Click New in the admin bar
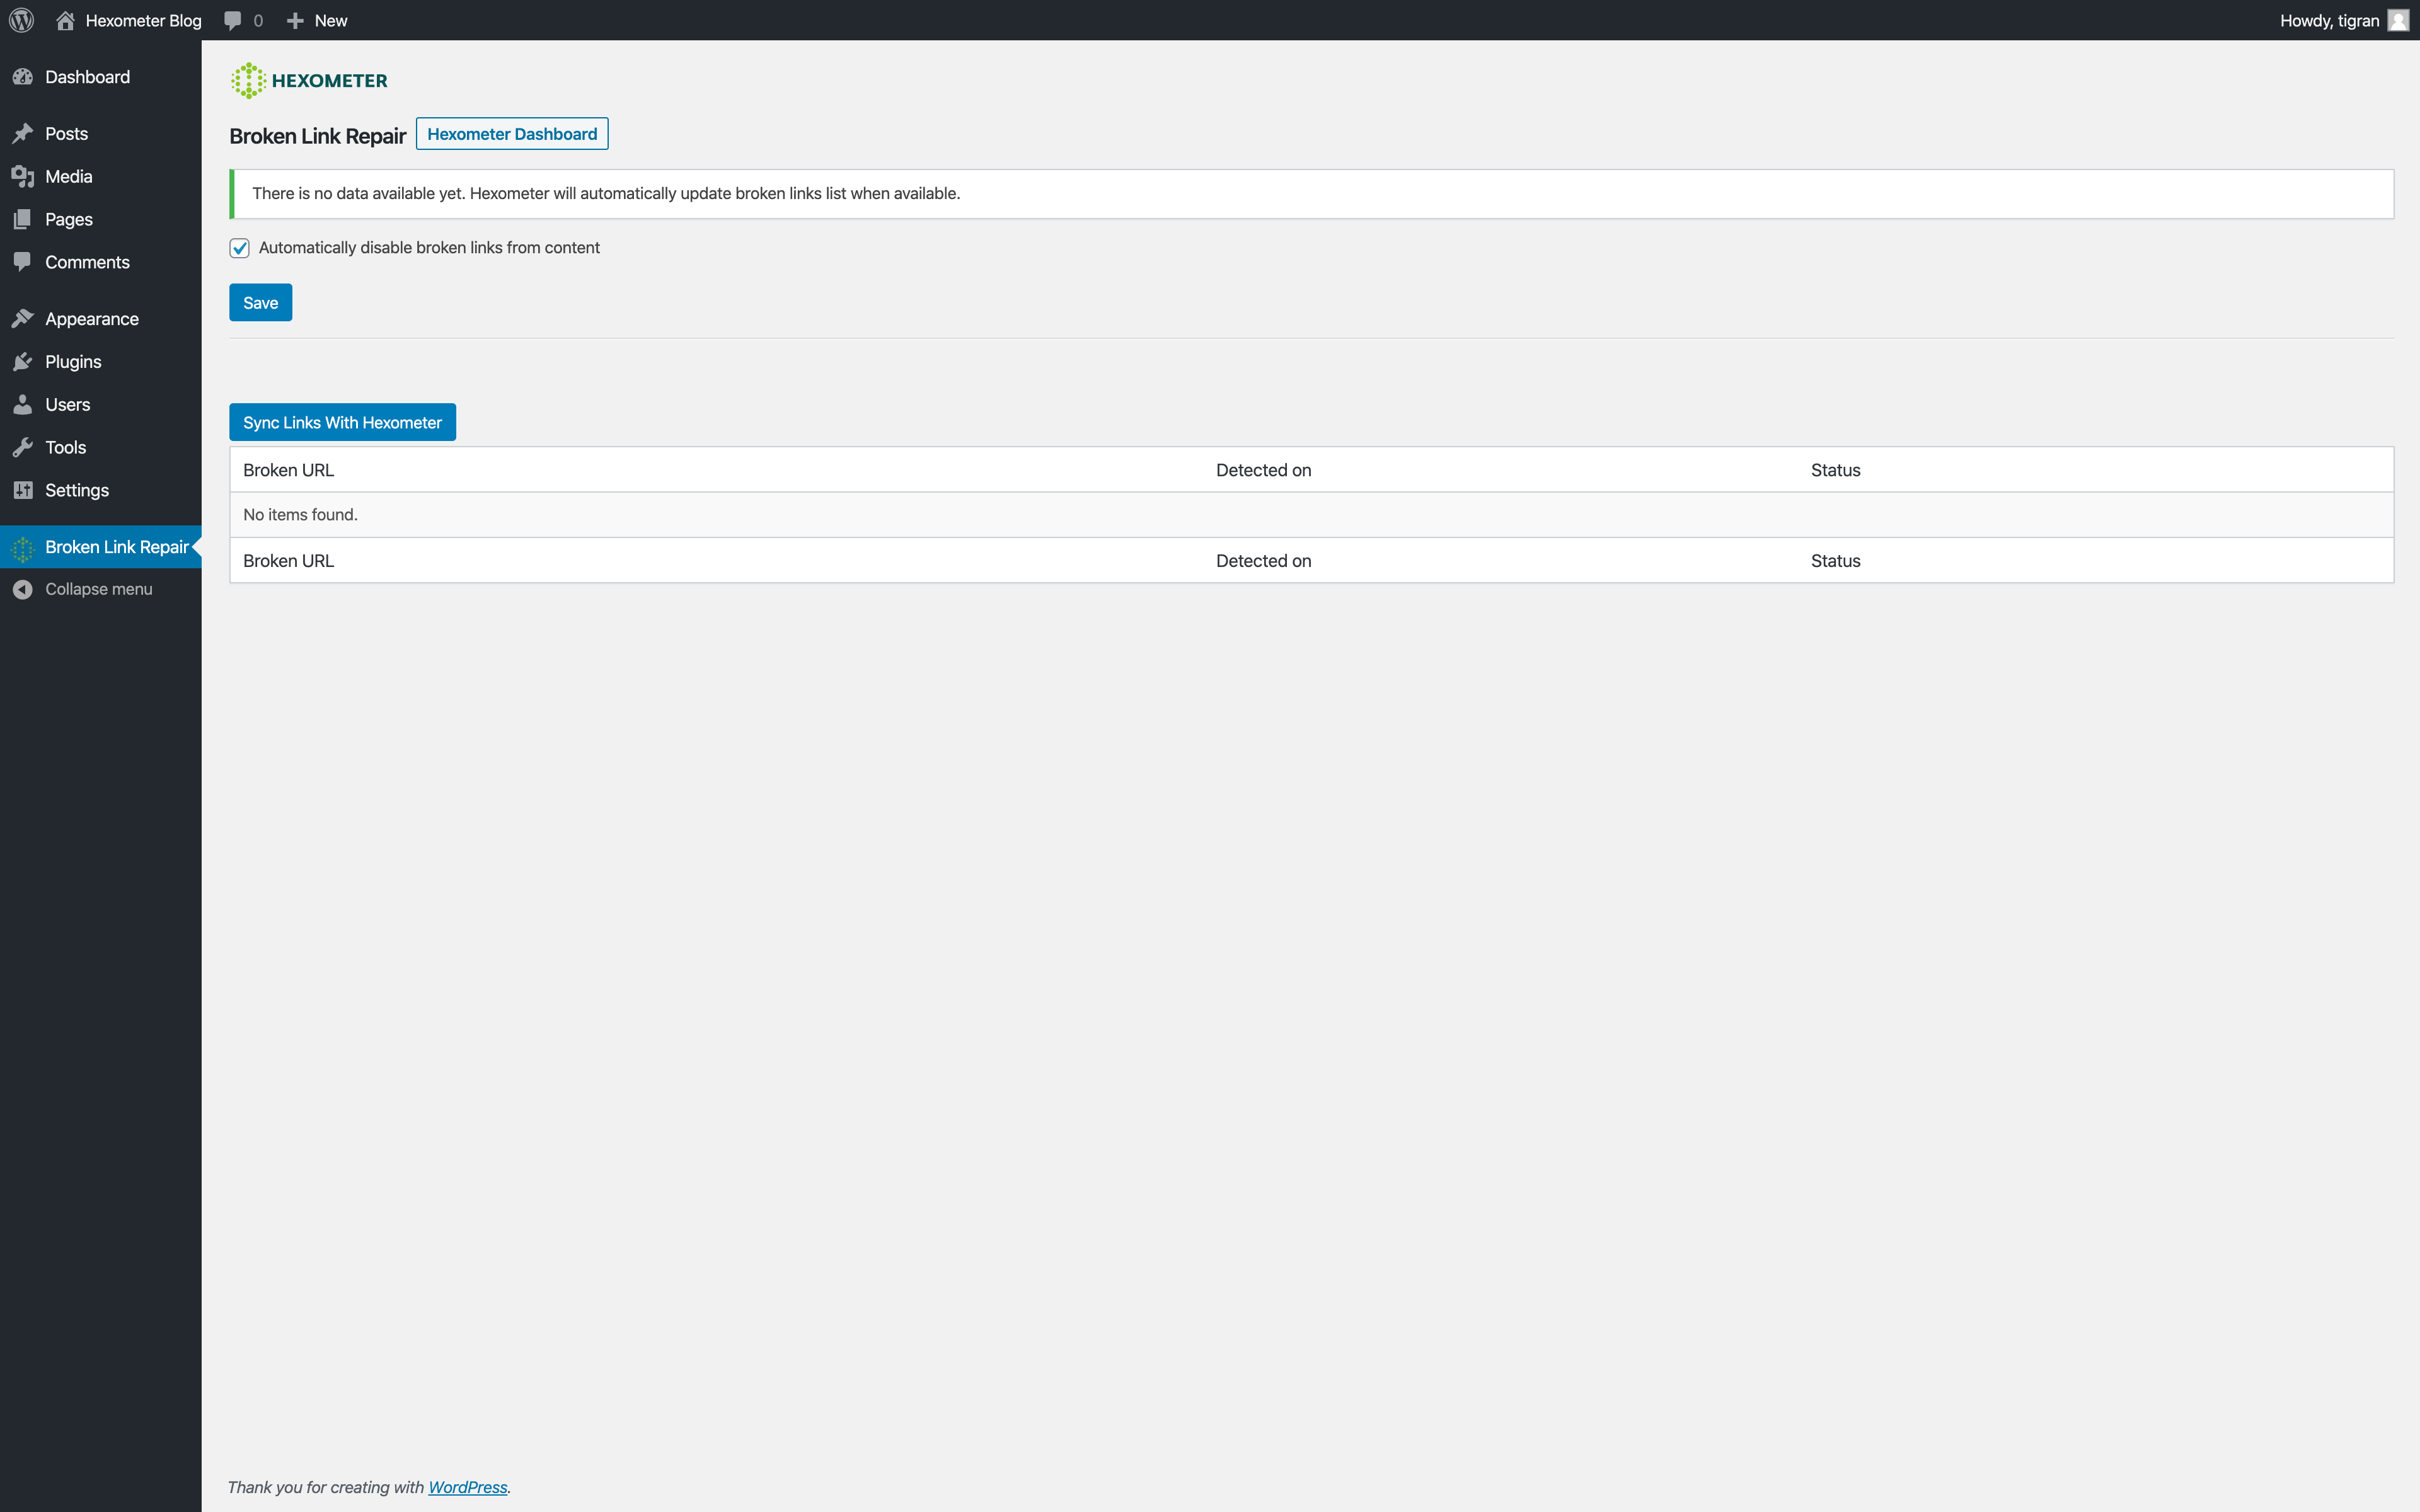The width and height of the screenshot is (2420, 1512). click(331, 20)
